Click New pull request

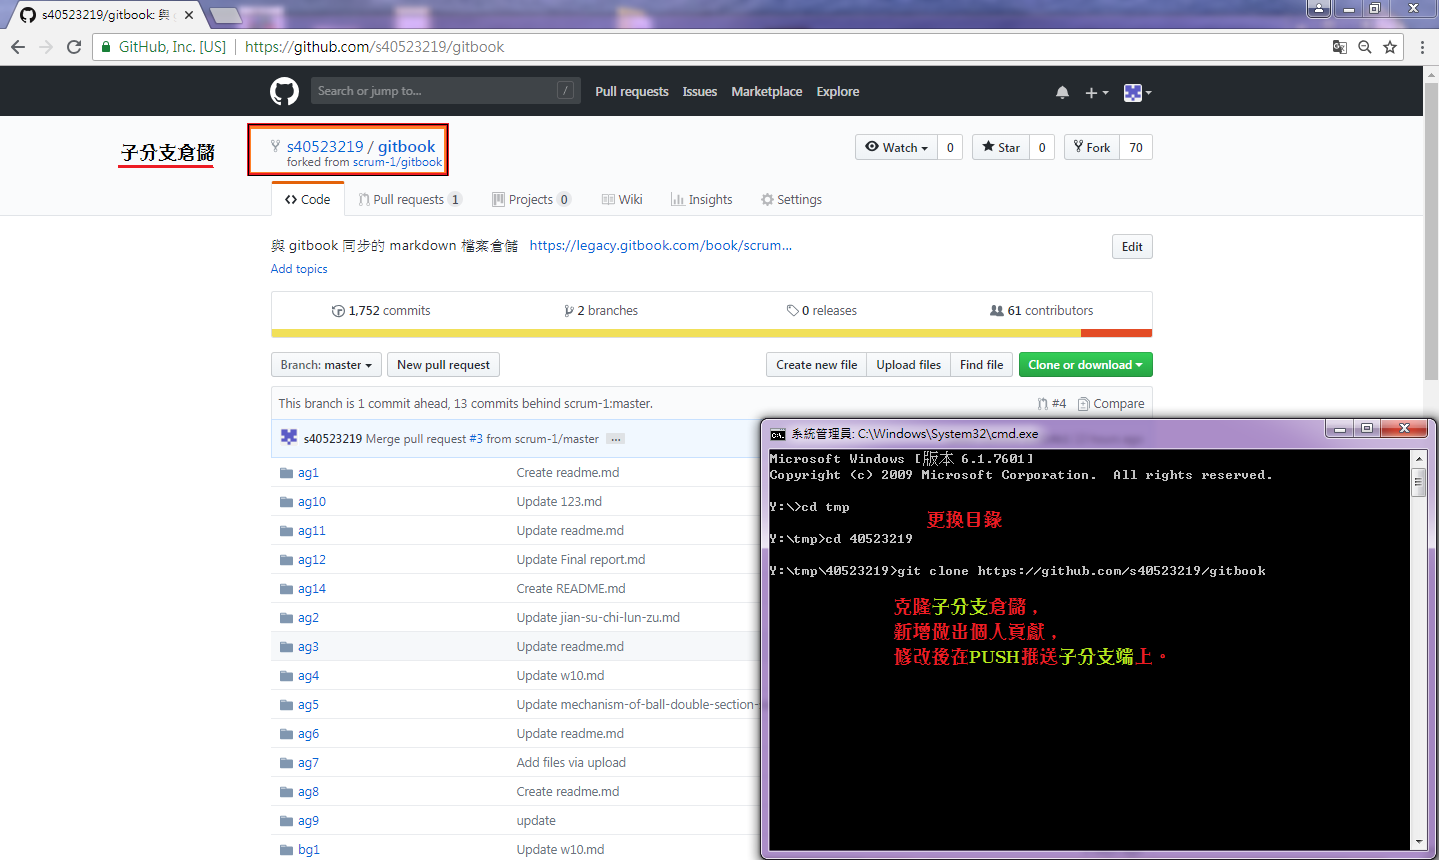[x=443, y=365]
